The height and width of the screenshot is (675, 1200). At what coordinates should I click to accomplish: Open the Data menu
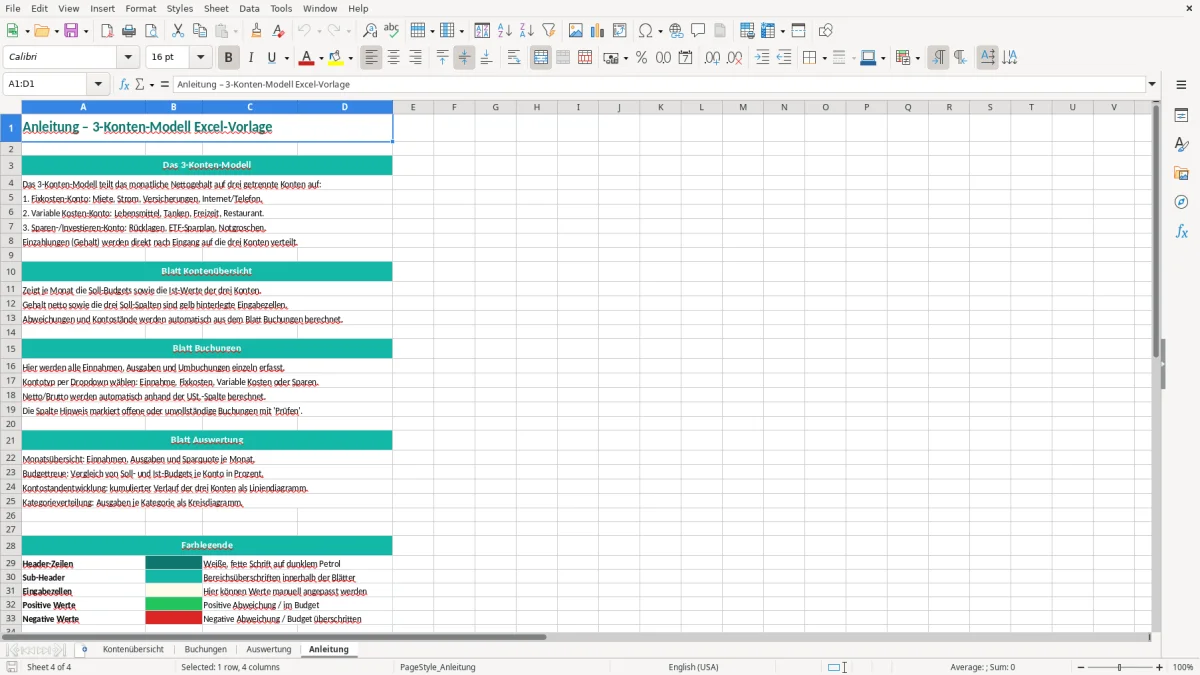coord(249,8)
